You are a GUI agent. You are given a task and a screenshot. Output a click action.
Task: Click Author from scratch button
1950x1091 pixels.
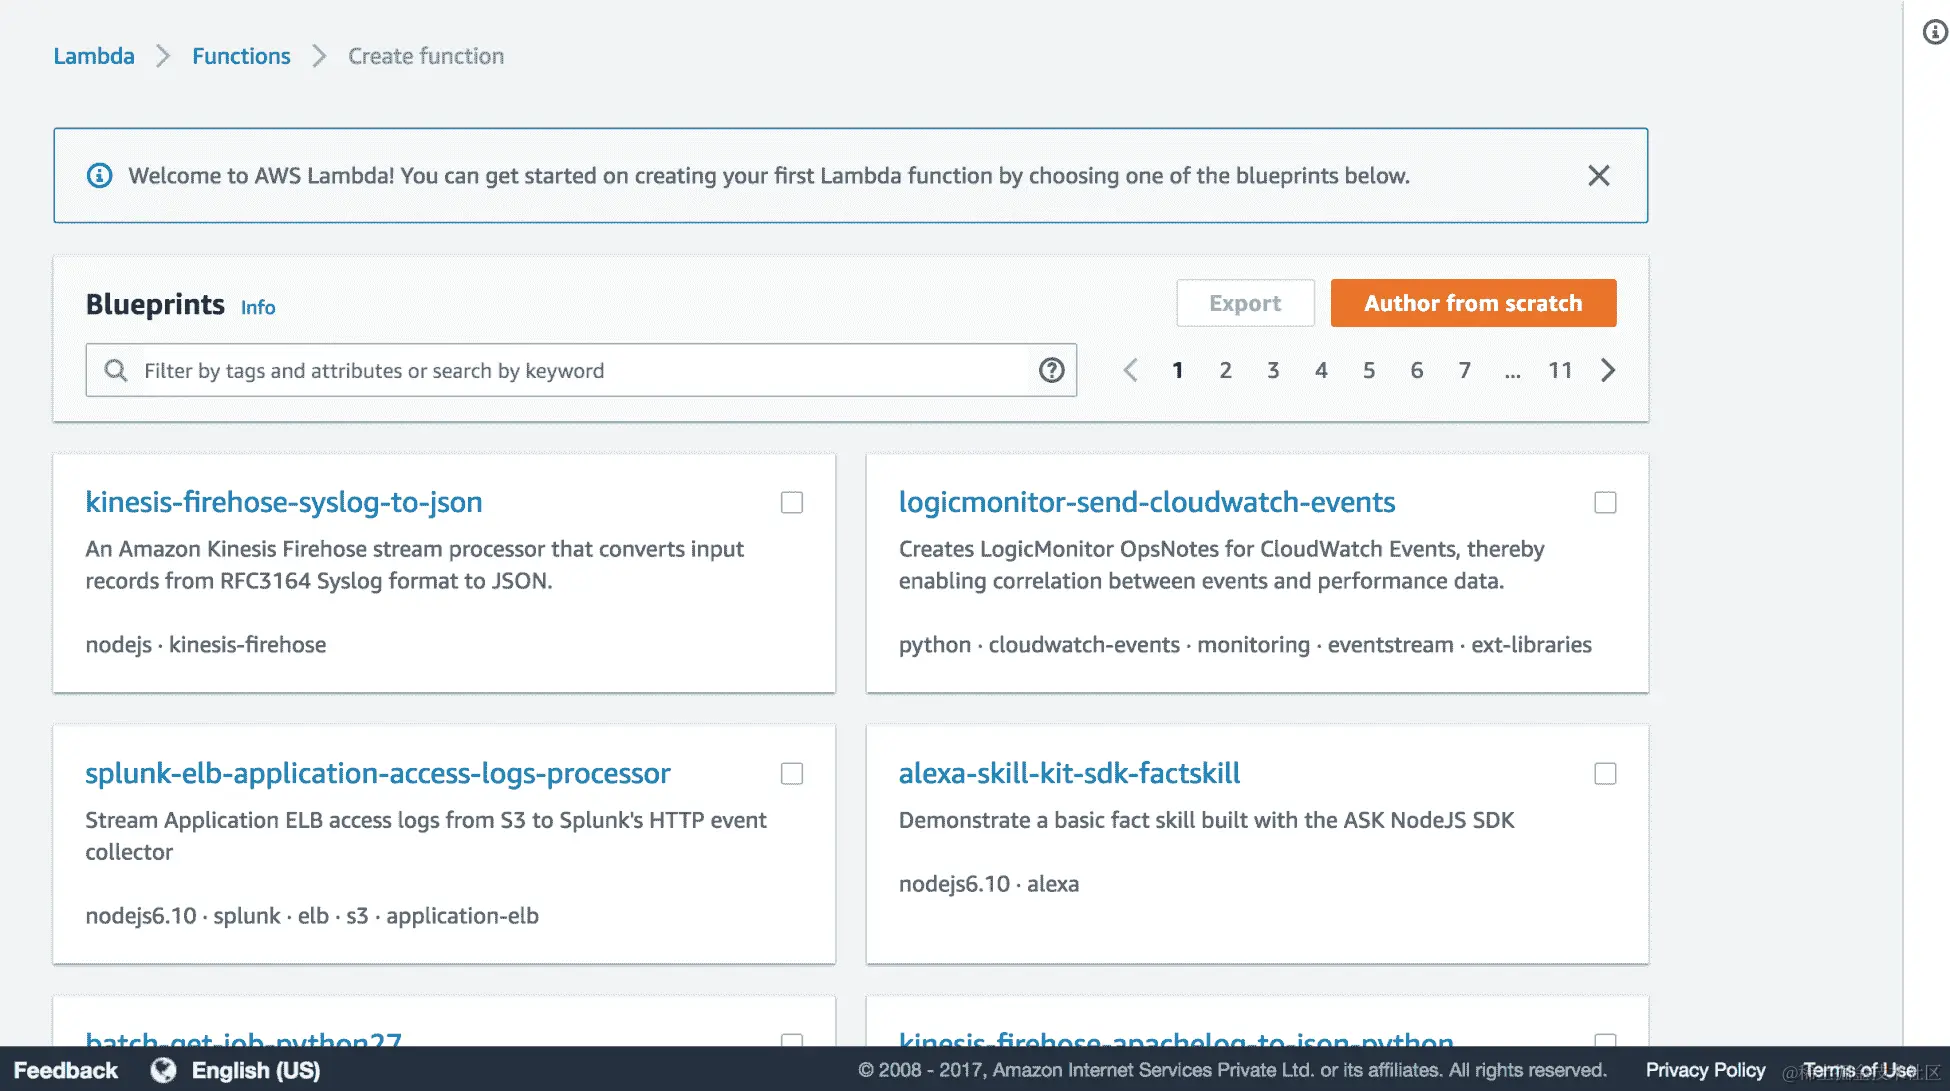(x=1473, y=303)
